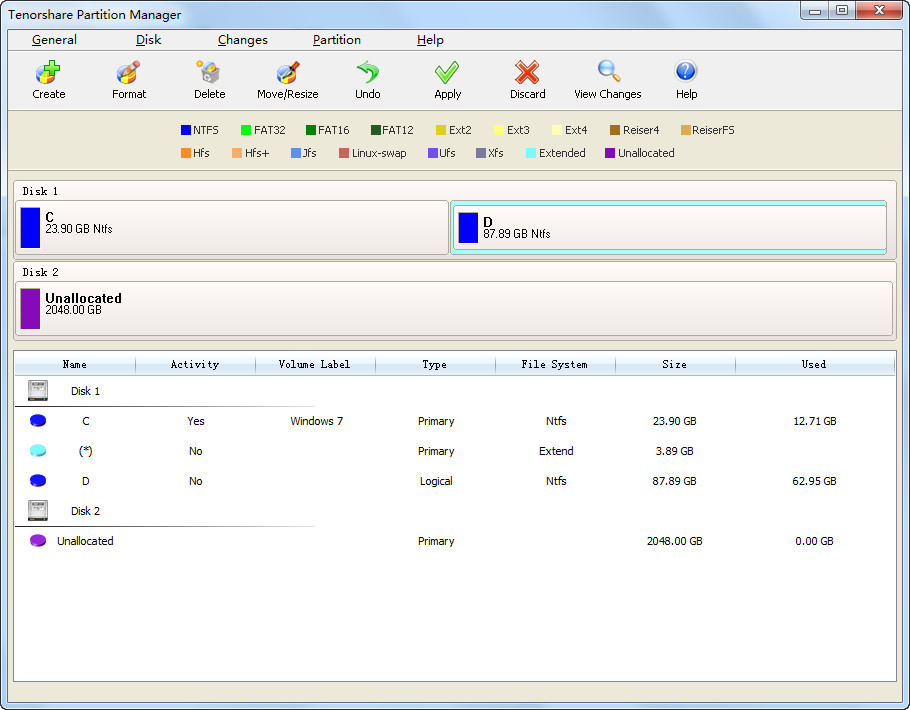Apply pending changes with Apply icon
This screenshot has height=710, width=910.
[447, 79]
